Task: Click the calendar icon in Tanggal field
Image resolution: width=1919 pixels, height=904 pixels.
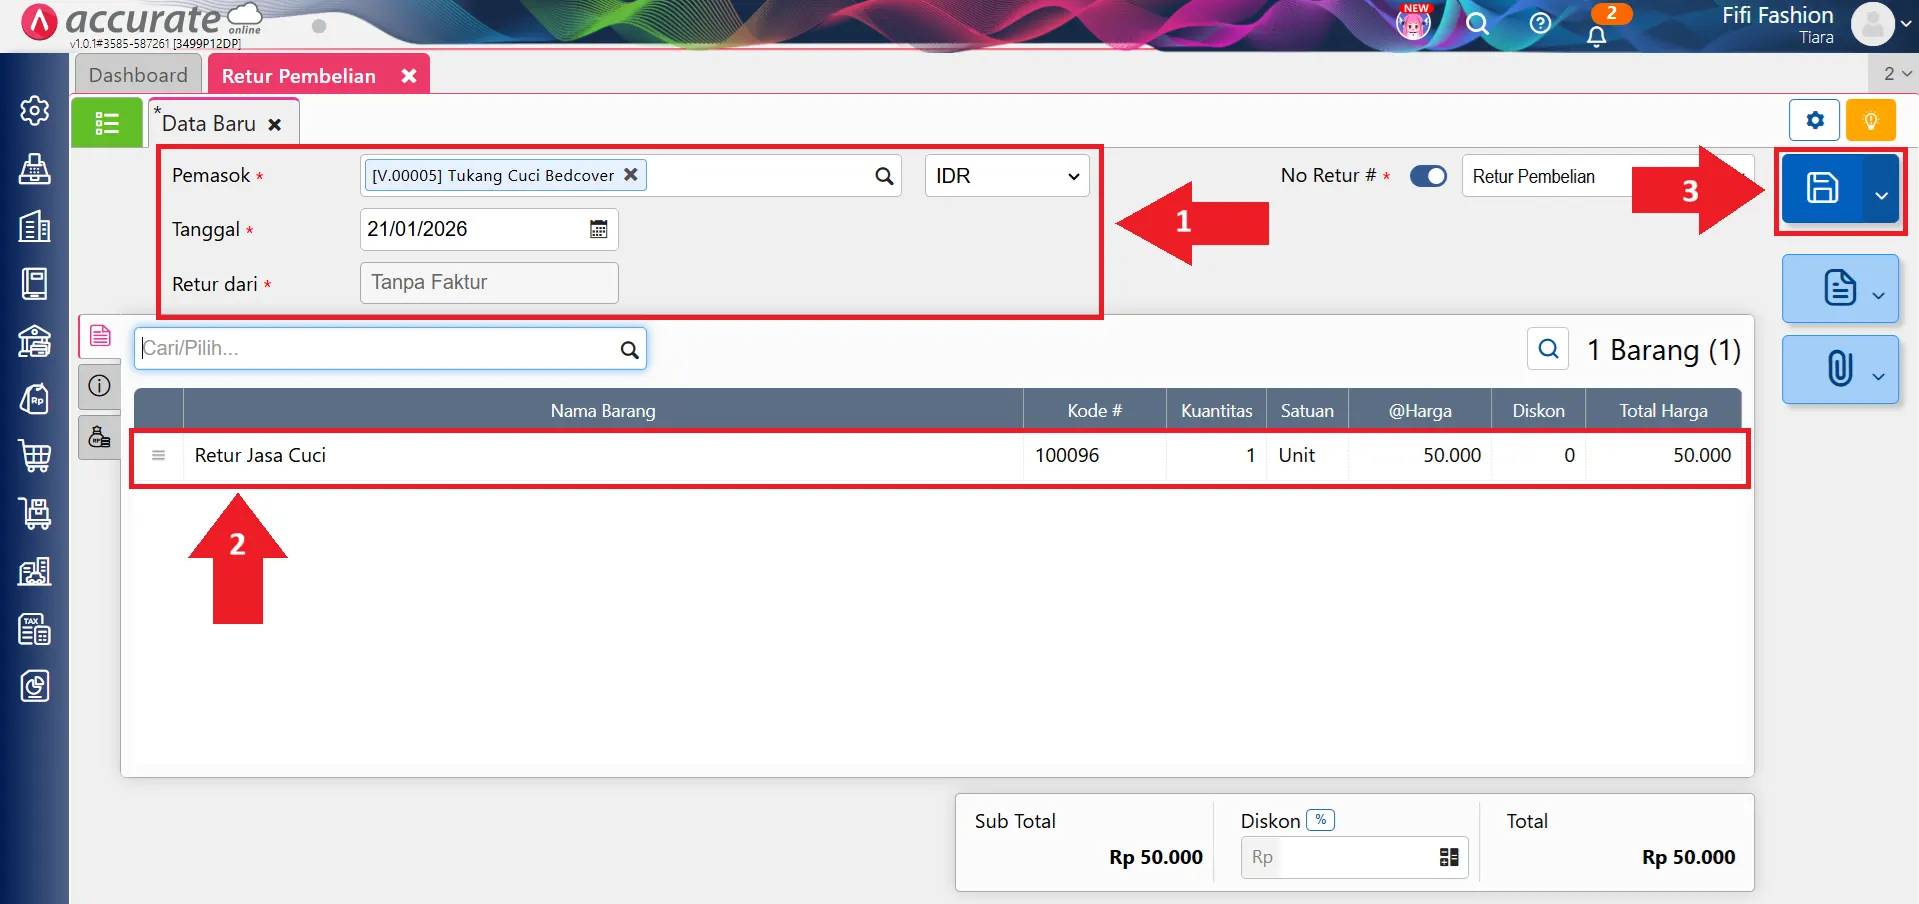Action: (598, 229)
